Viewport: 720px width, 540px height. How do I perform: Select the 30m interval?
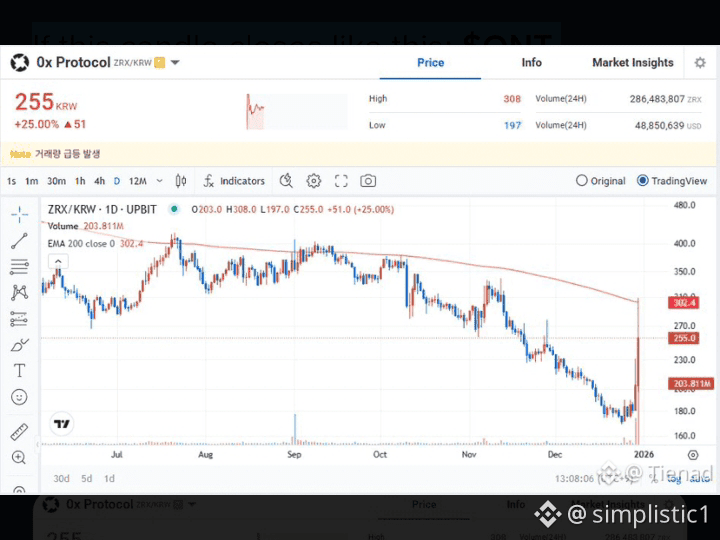pos(56,181)
